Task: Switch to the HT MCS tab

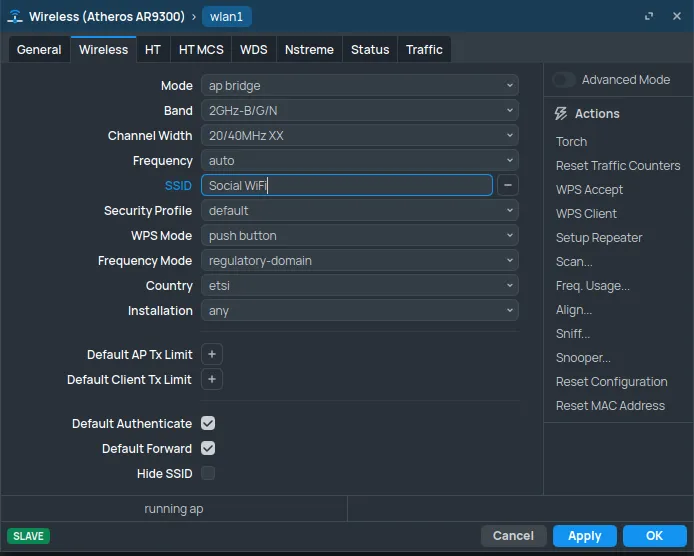Action: click(x=201, y=50)
